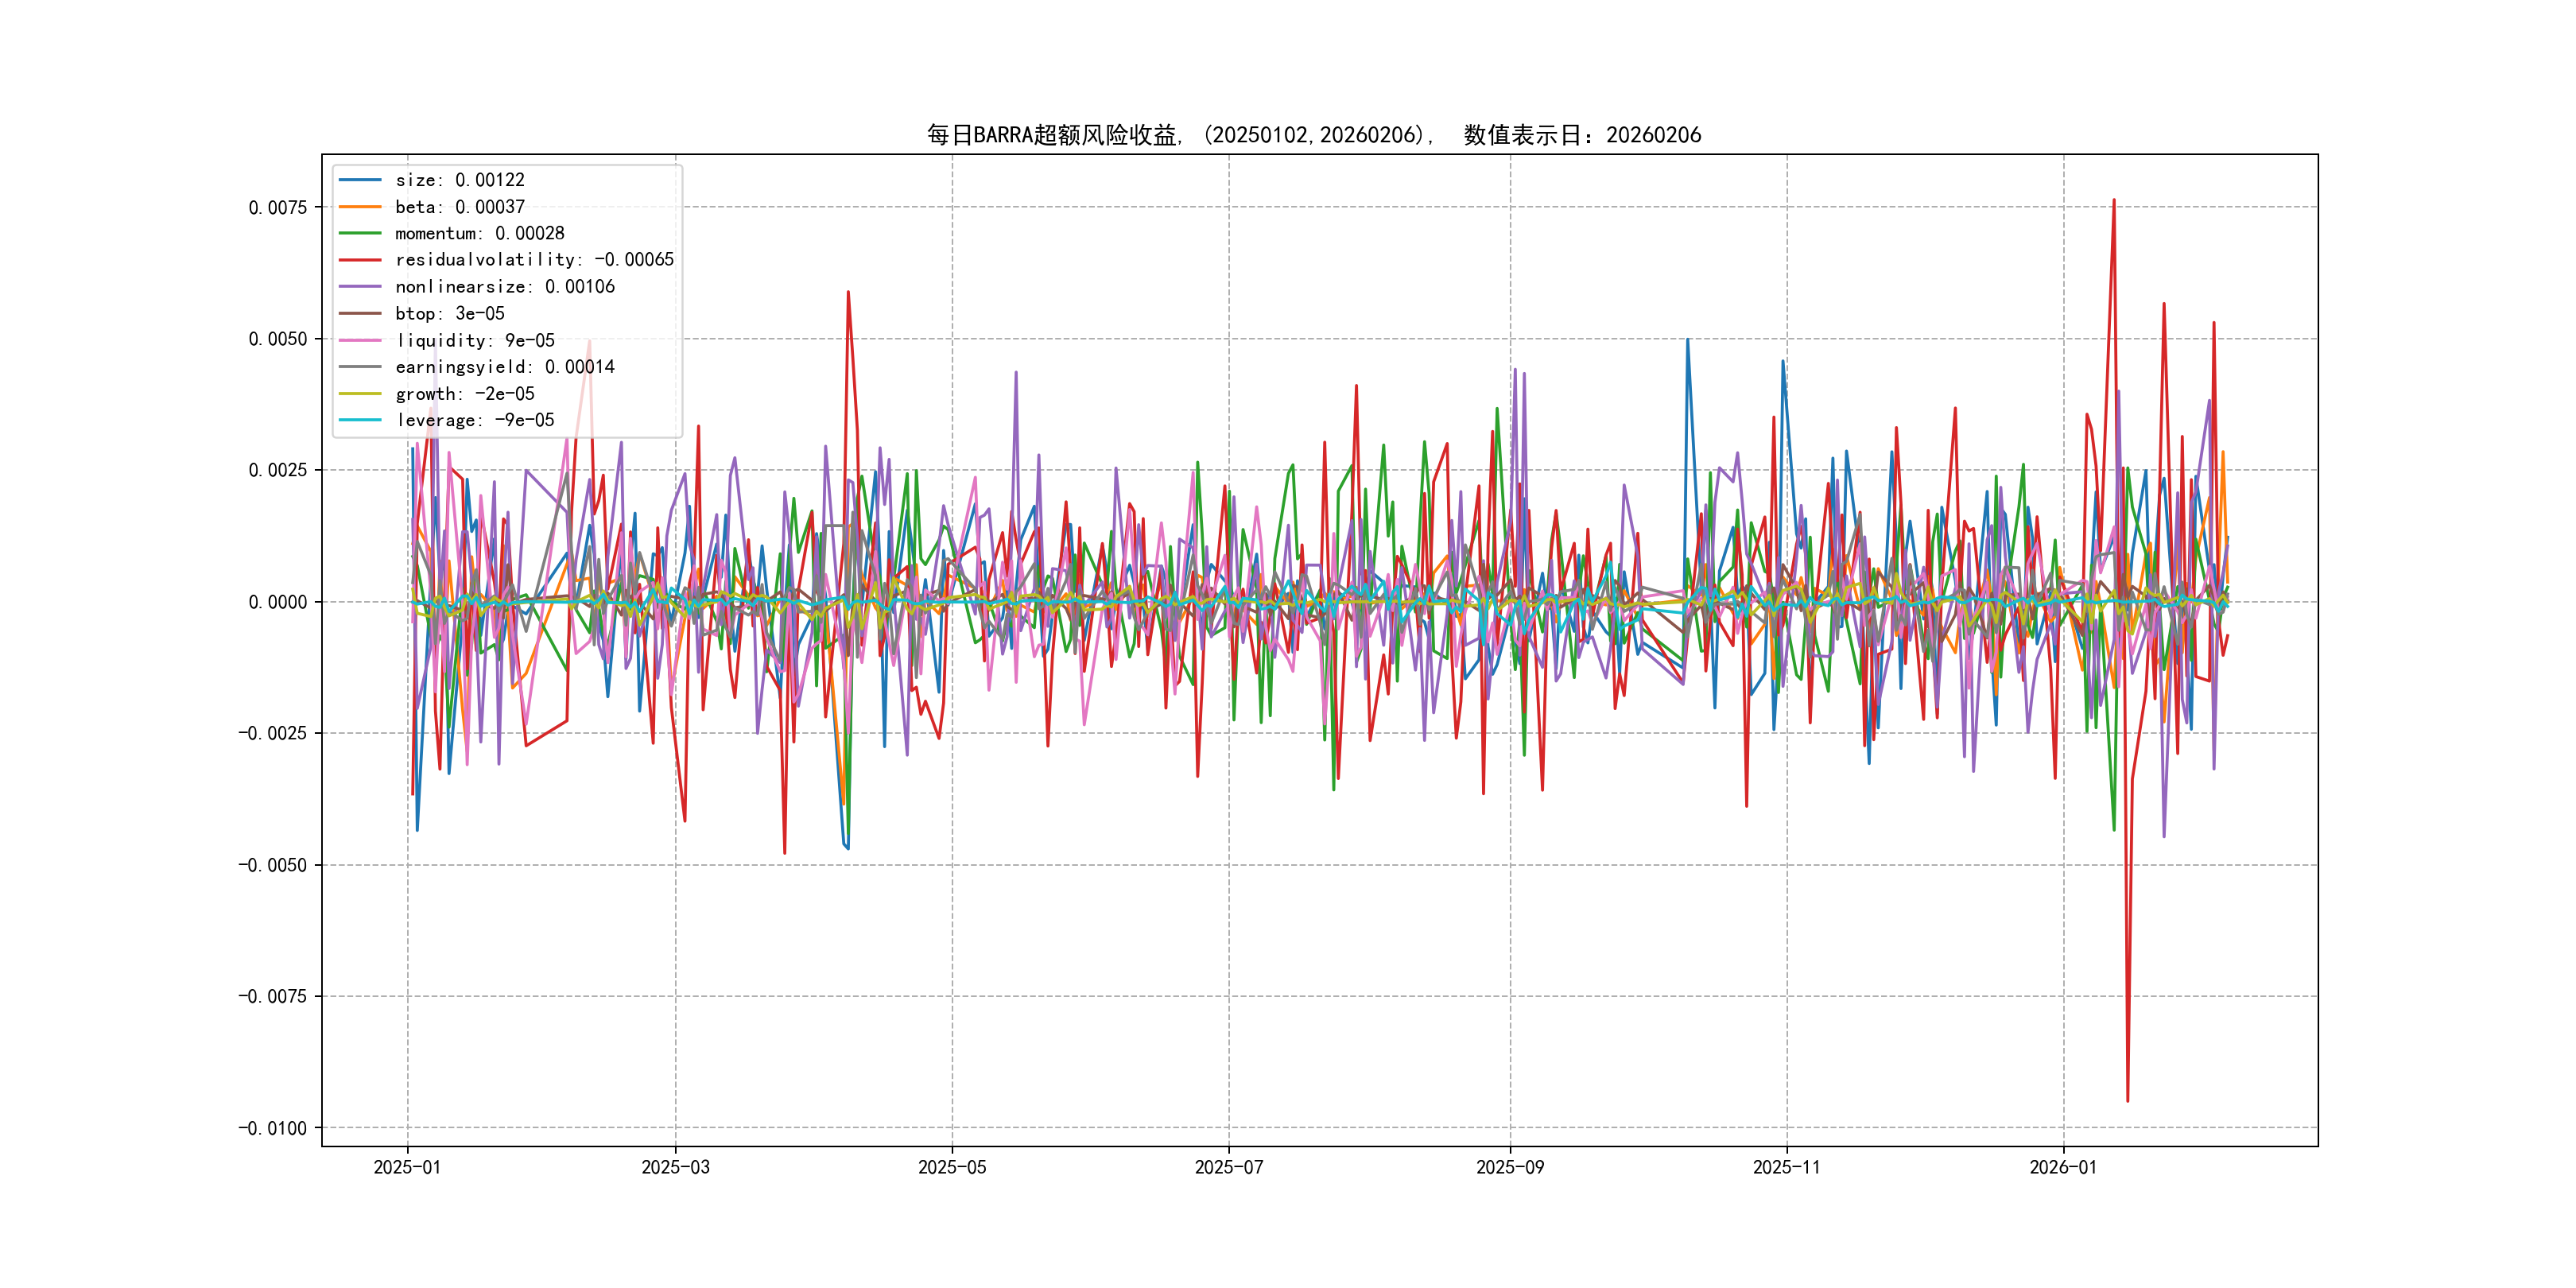This screenshot has width=2576, height=1288.
Task: Click the earningsyield legend text
Action: coord(504,367)
